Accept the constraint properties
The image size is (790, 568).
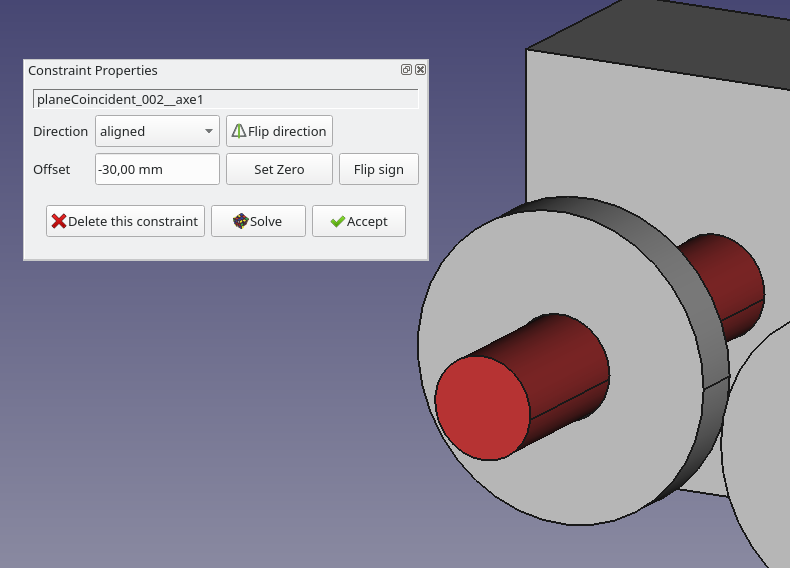click(x=359, y=221)
